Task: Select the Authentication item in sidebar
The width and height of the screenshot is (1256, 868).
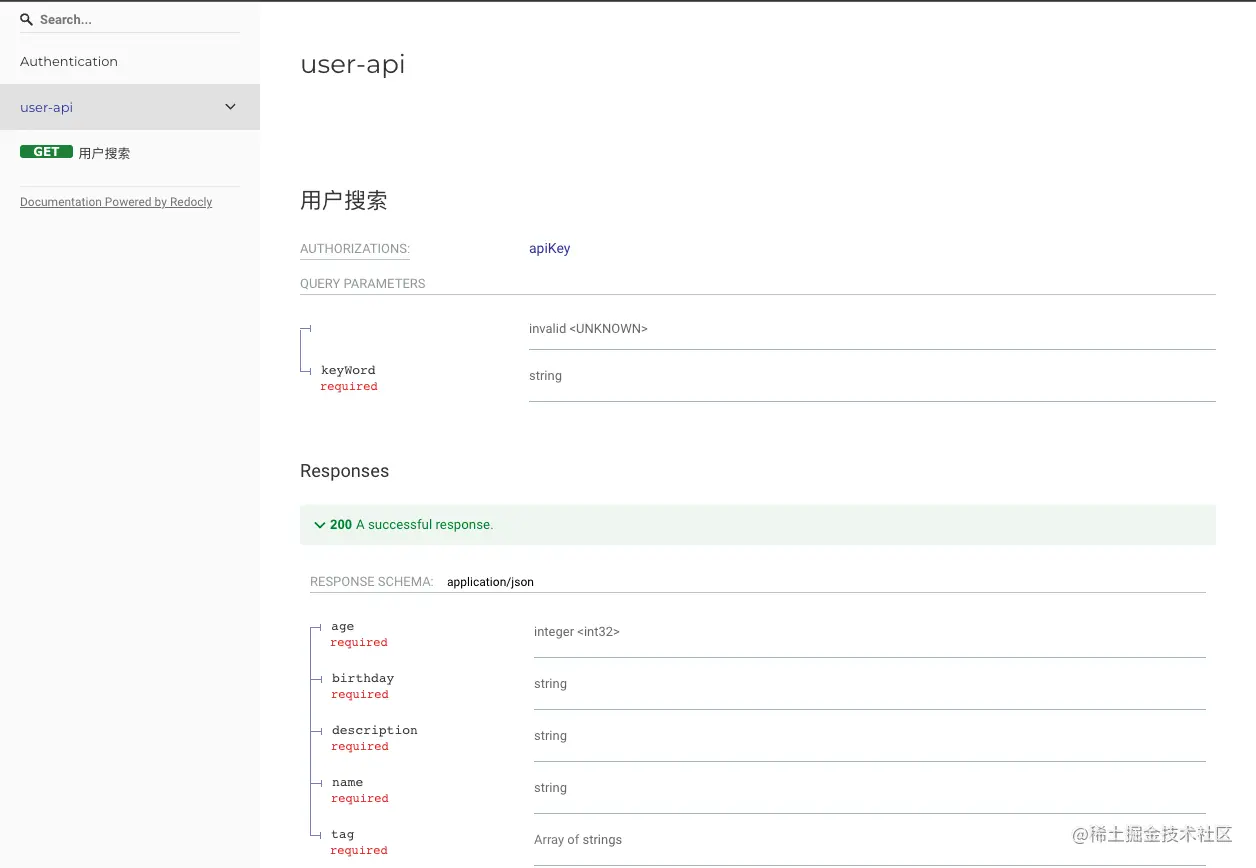Action: (68, 61)
